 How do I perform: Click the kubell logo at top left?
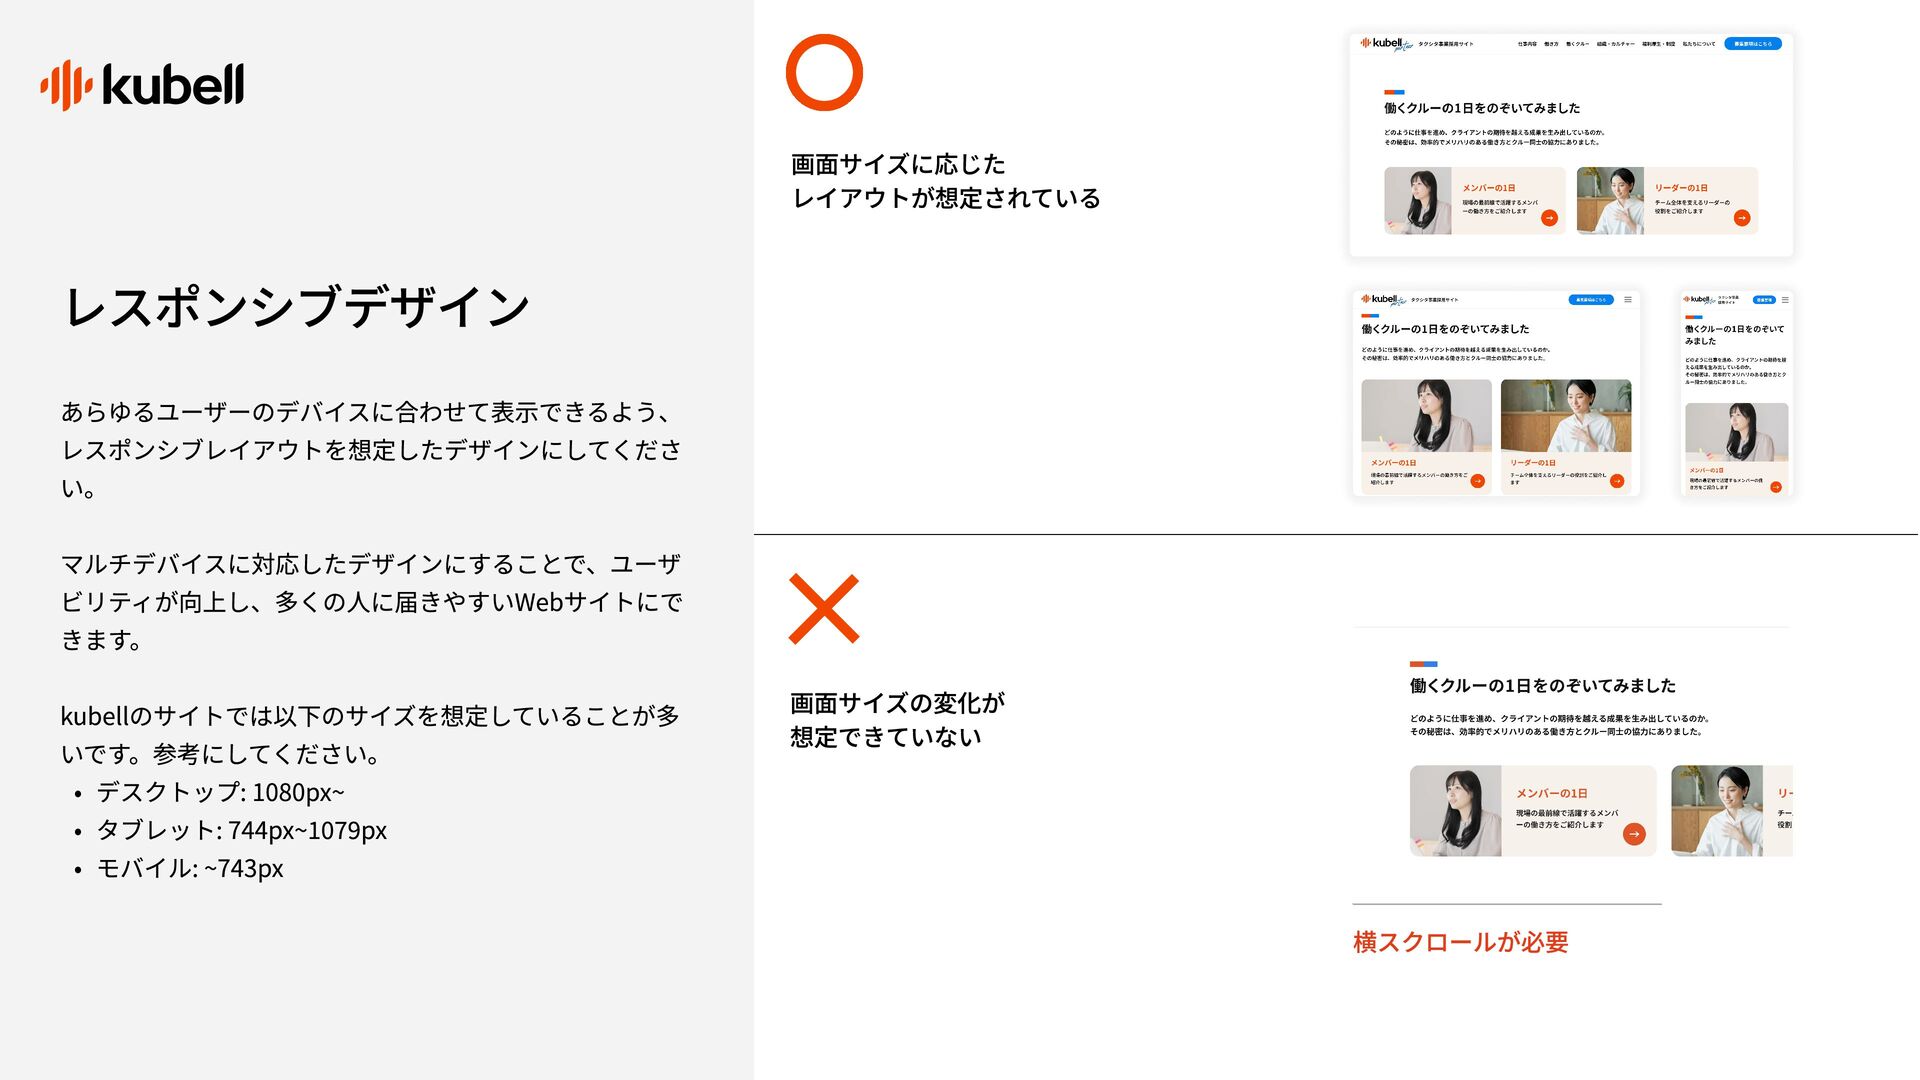pyautogui.click(x=142, y=84)
